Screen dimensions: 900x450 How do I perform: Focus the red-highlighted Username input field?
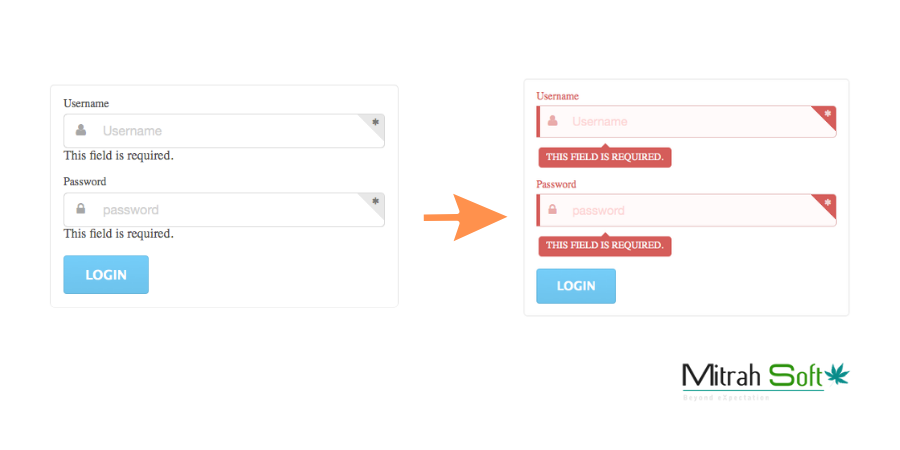click(686, 122)
